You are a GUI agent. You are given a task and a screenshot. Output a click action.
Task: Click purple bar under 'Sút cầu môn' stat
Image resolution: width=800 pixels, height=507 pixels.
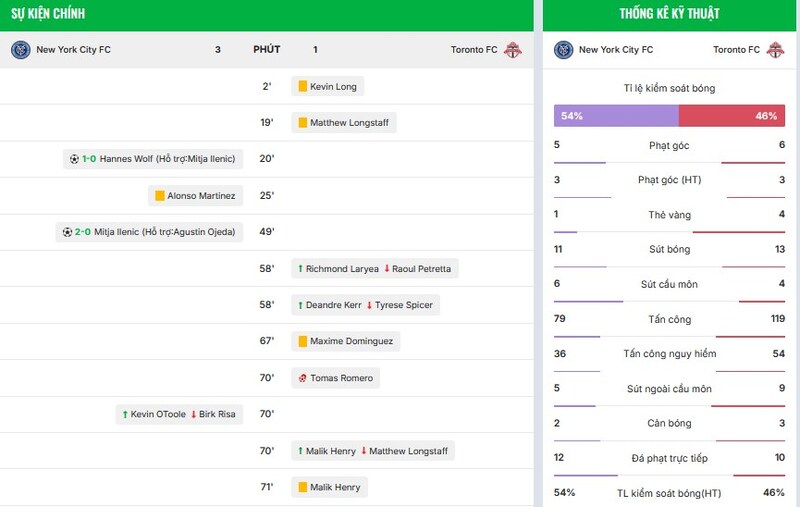tap(588, 301)
